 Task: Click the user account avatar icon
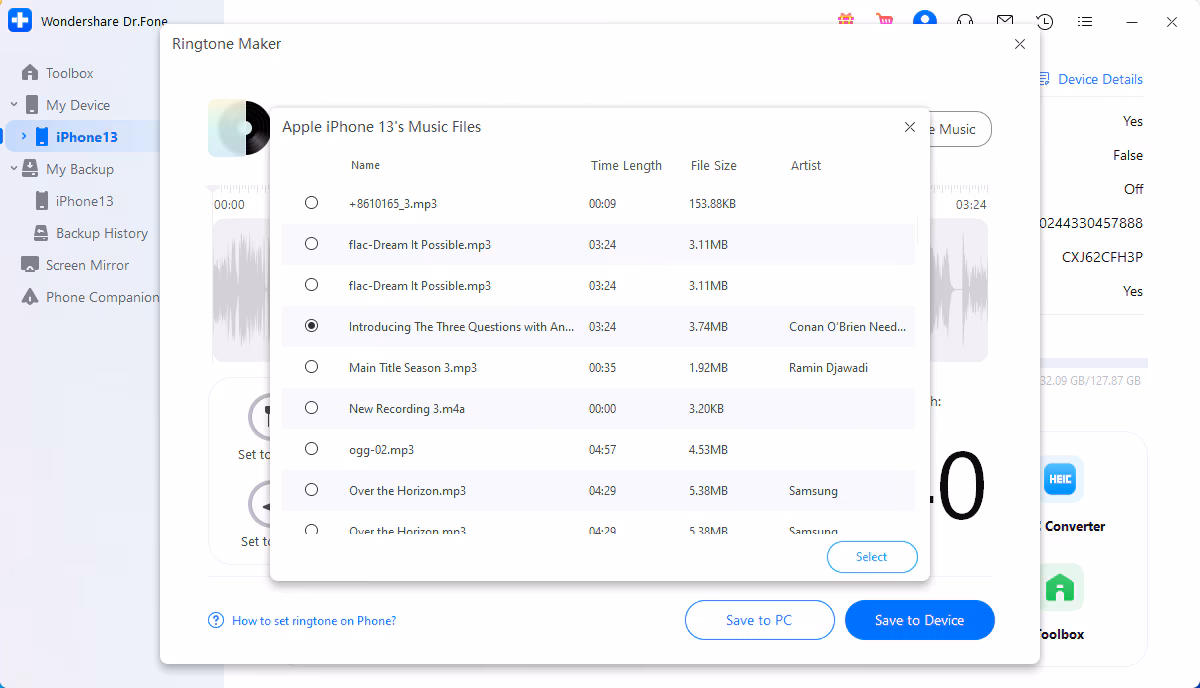pos(925,20)
